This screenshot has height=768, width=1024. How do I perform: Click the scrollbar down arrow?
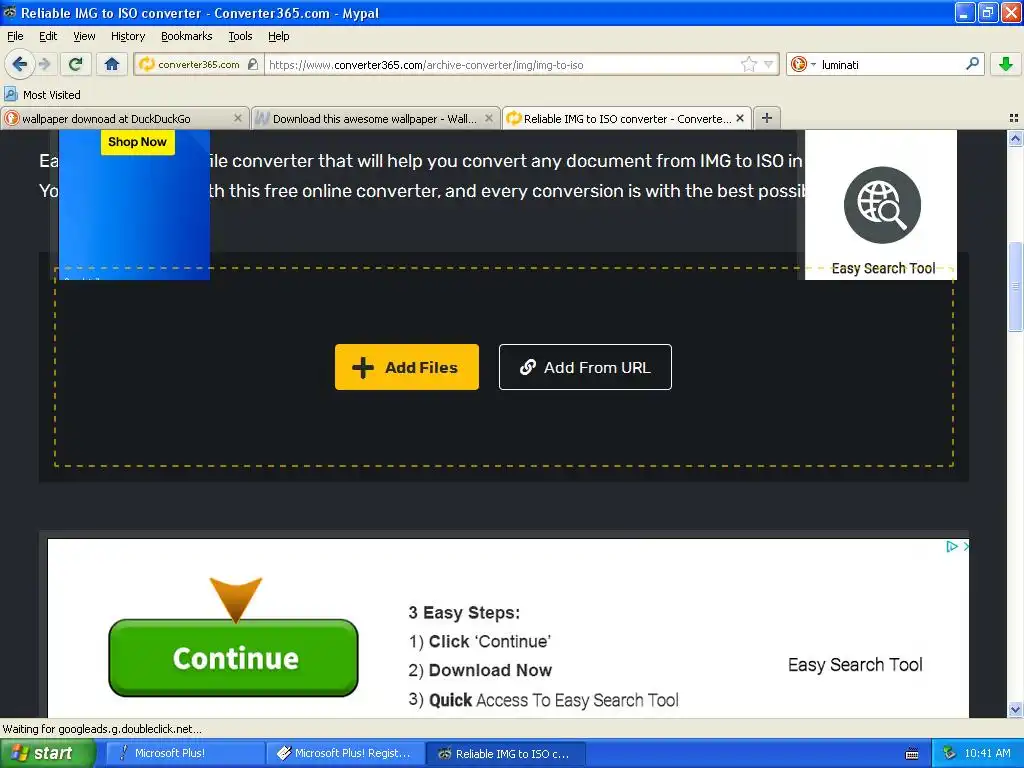pyautogui.click(x=1016, y=709)
